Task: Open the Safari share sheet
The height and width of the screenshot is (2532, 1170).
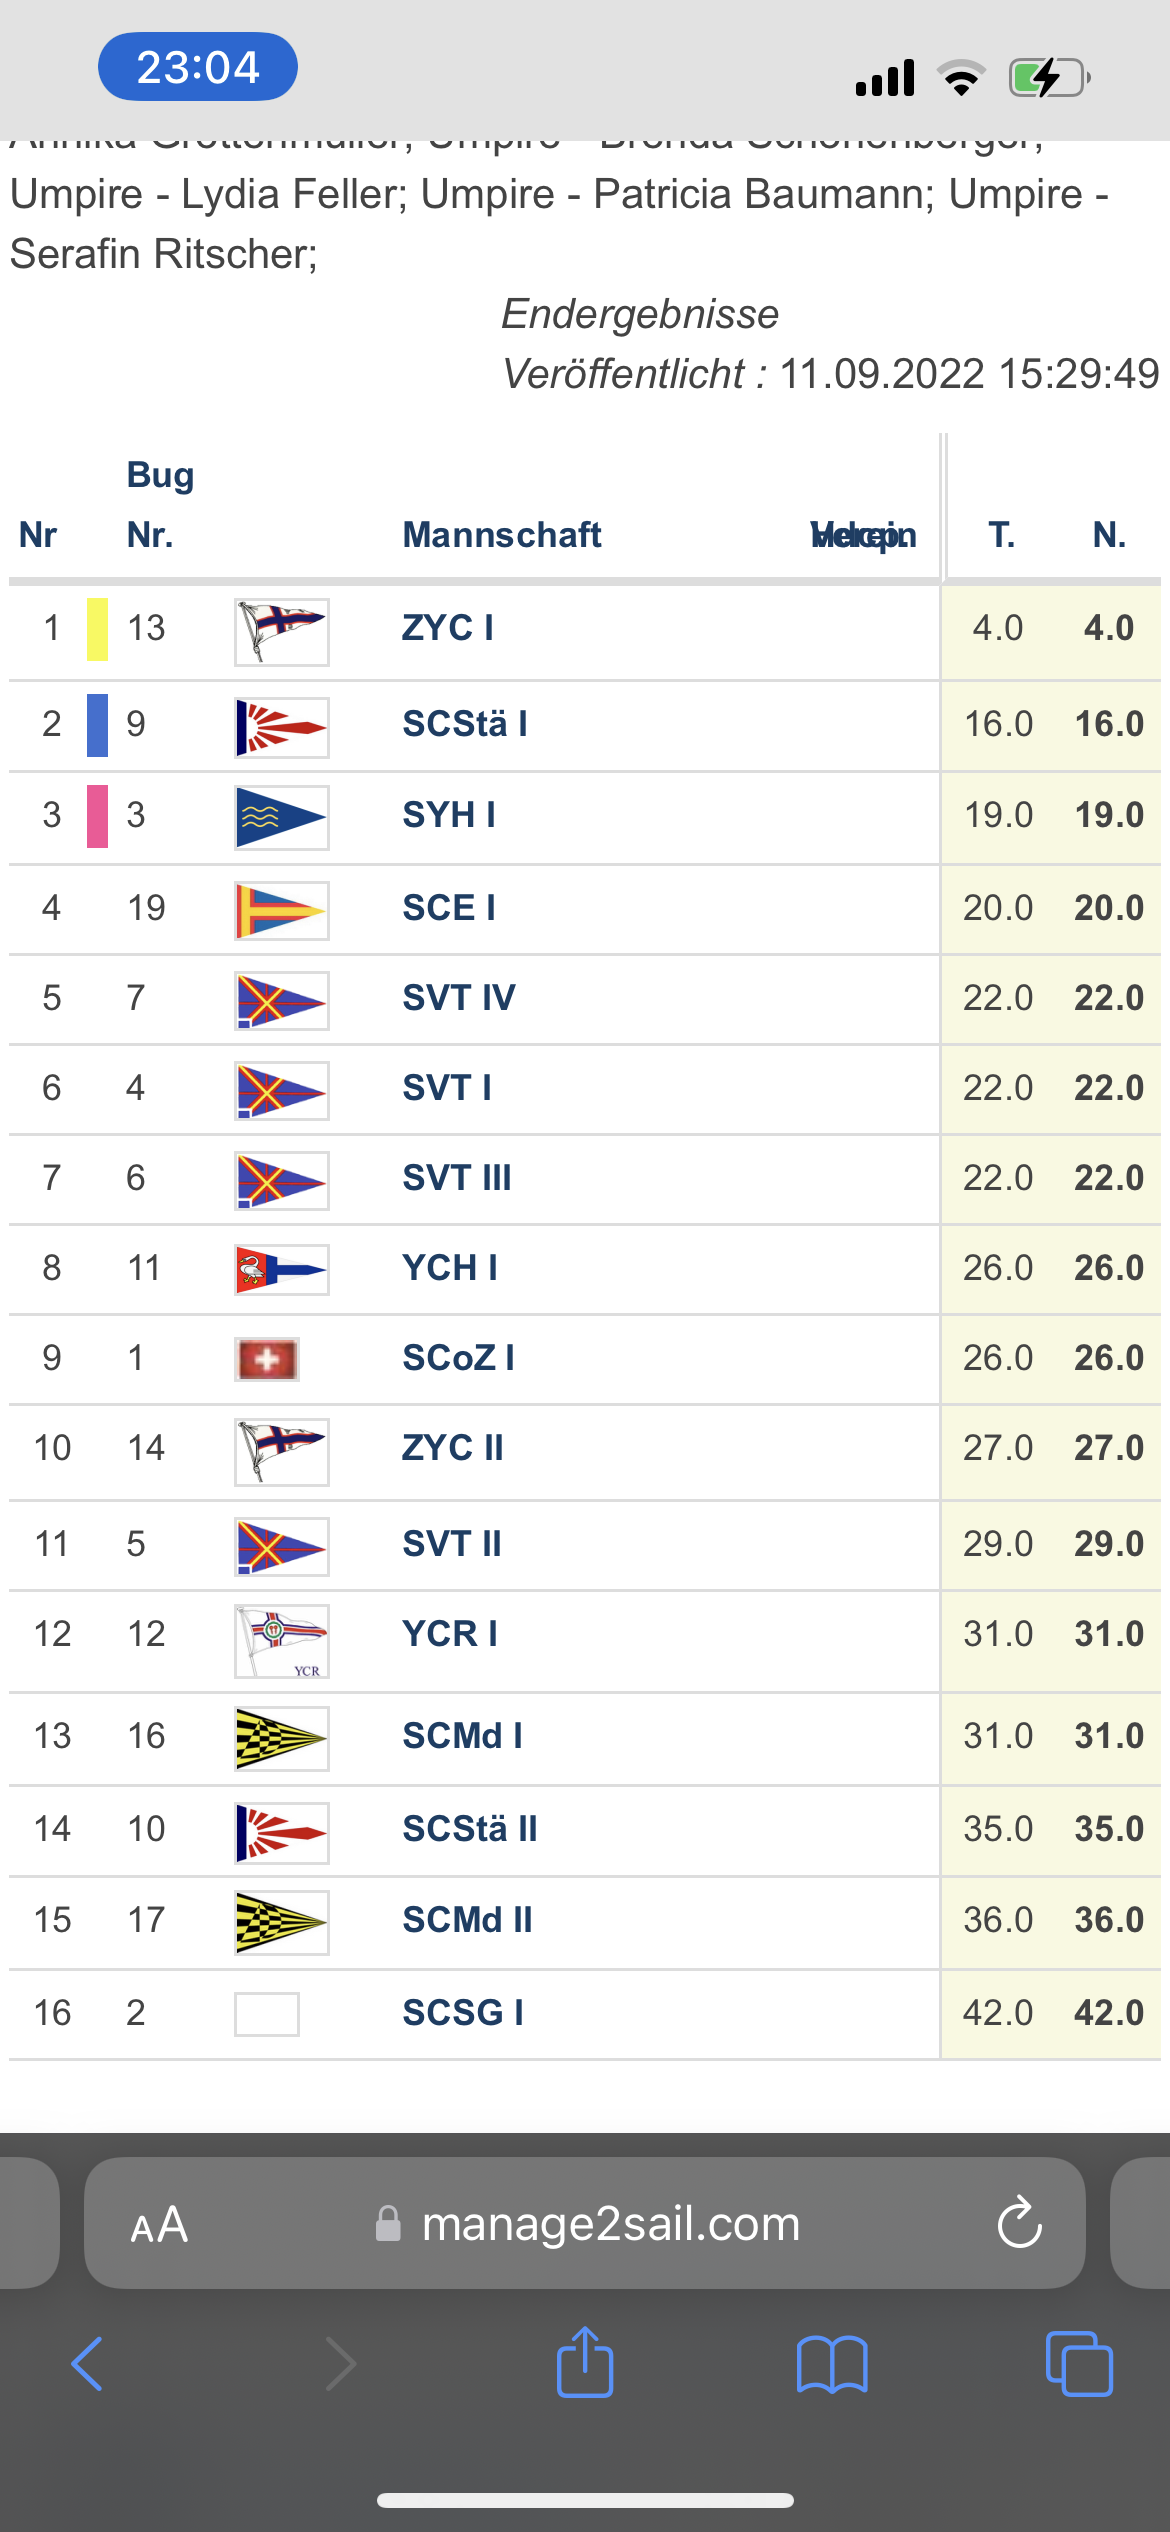Action: [x=585, y=2364]
